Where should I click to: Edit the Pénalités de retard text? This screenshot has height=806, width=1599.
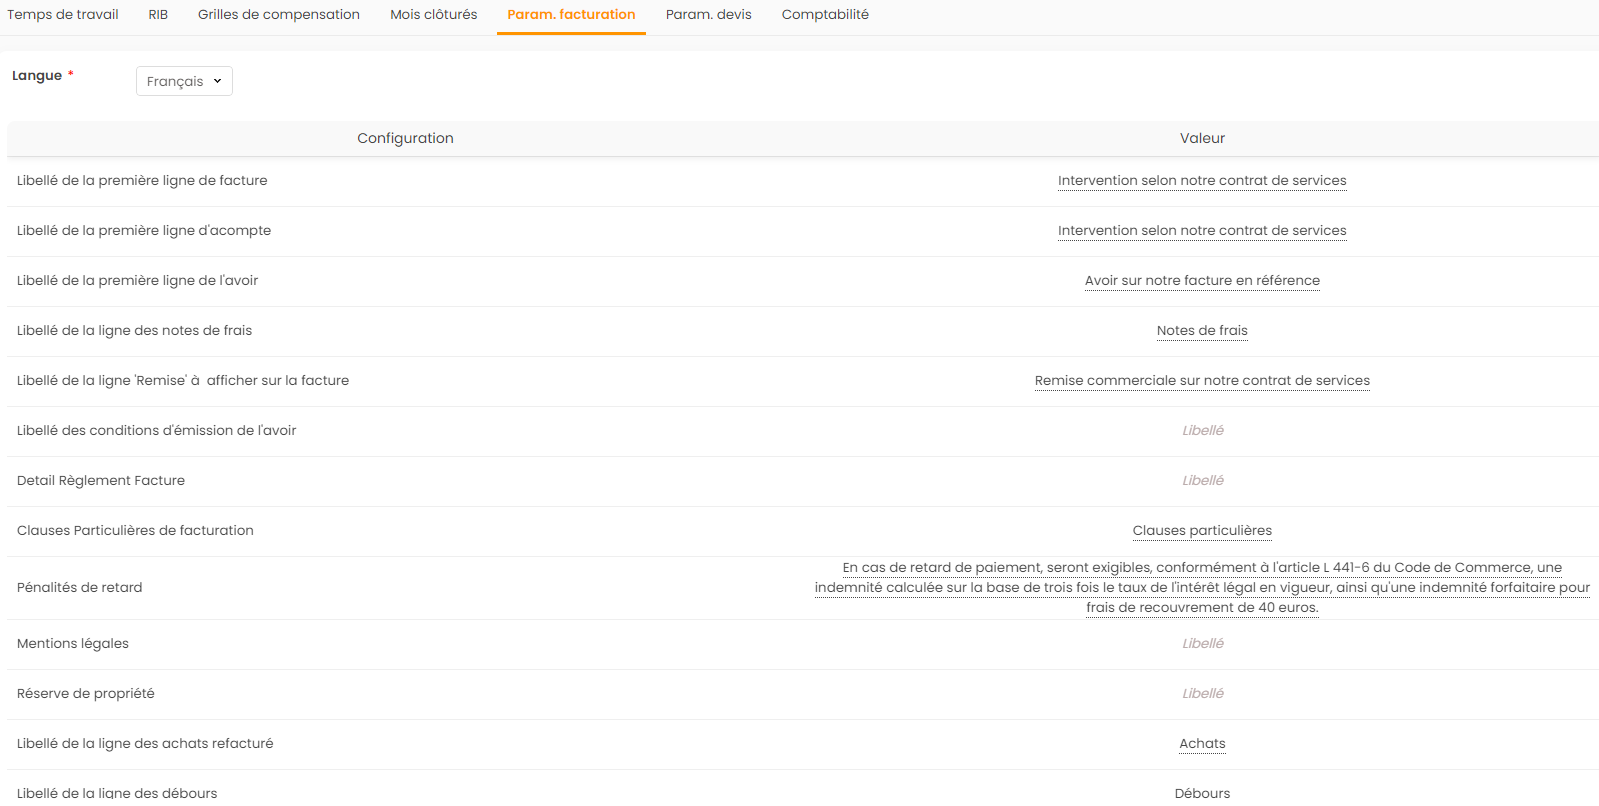tap(1202, 588)
